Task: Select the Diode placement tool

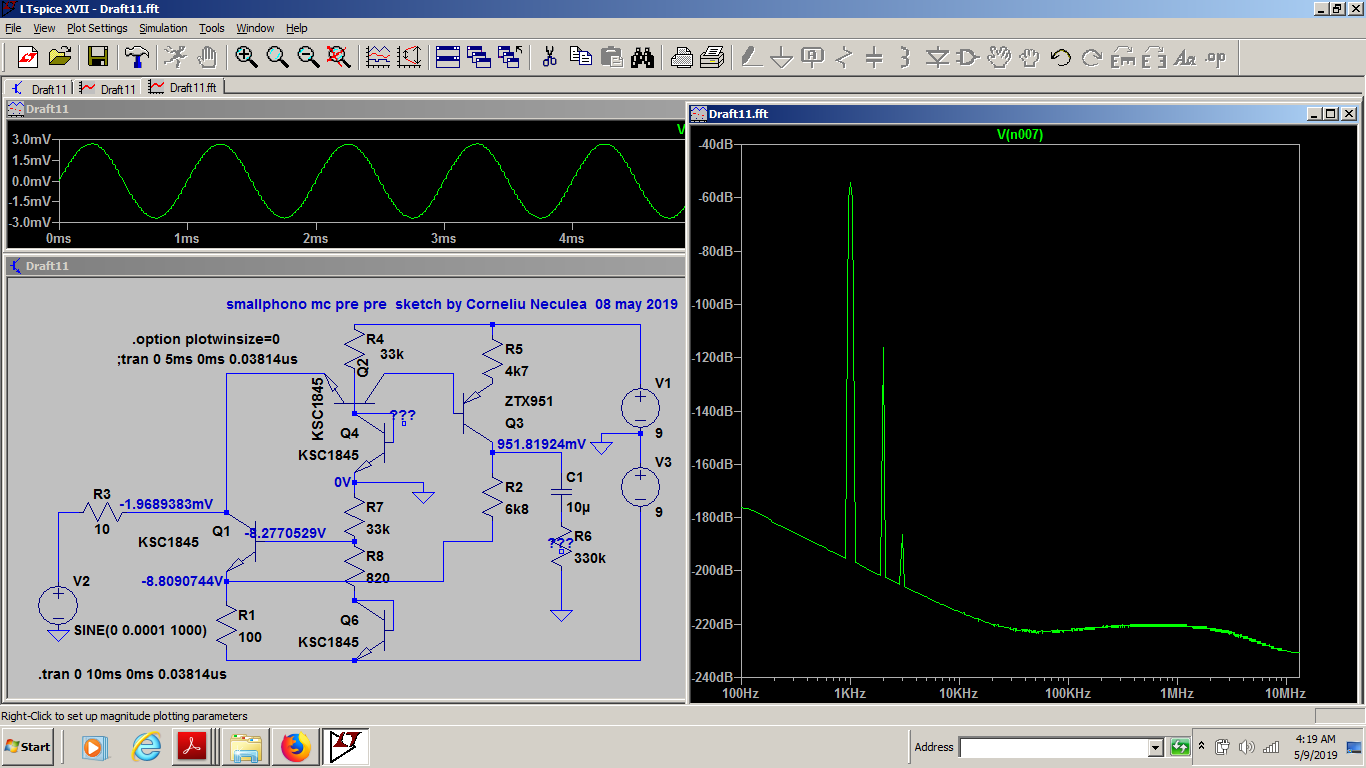Action: click(937, 57)
